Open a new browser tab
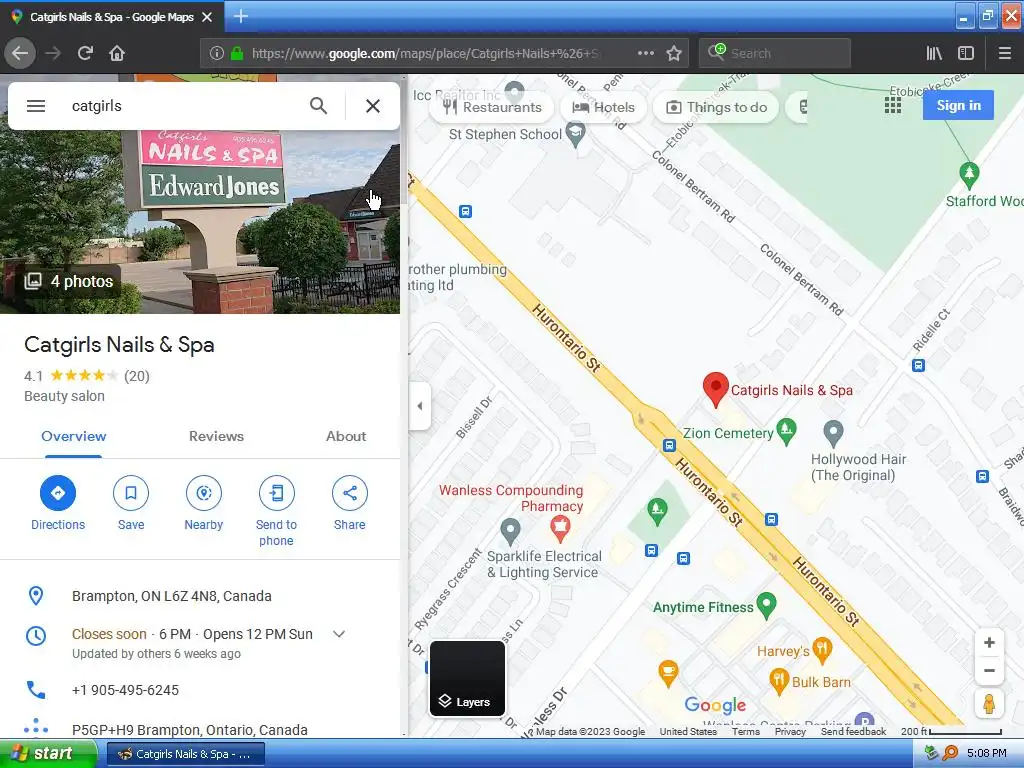The width and height of the screenshot is (1024, 768). (x=241, y=16)
